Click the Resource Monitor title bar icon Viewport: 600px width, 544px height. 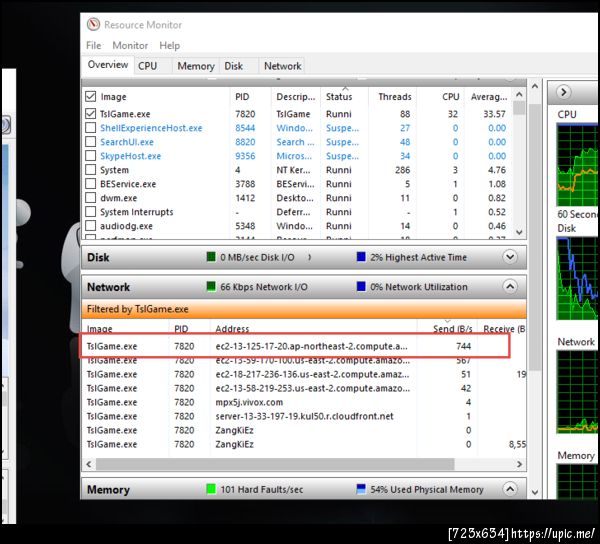[93, 24]
